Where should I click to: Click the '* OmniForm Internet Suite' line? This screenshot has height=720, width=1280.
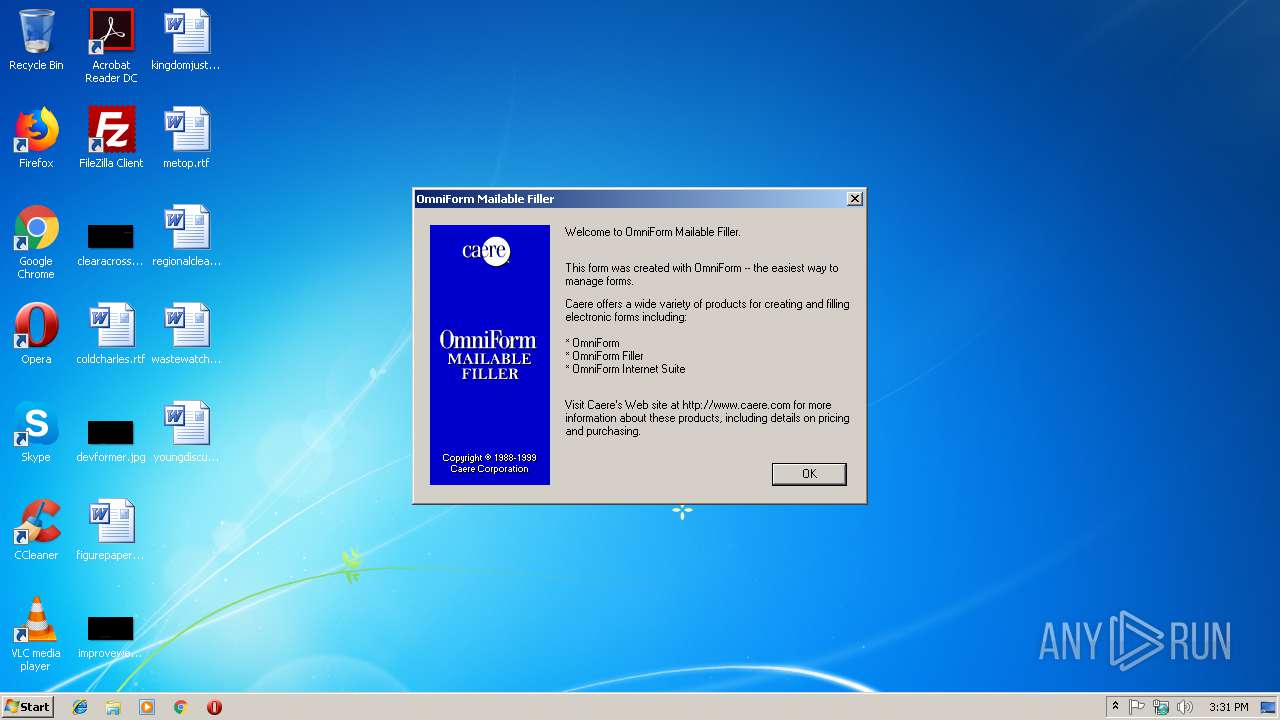tap(625, 369)
